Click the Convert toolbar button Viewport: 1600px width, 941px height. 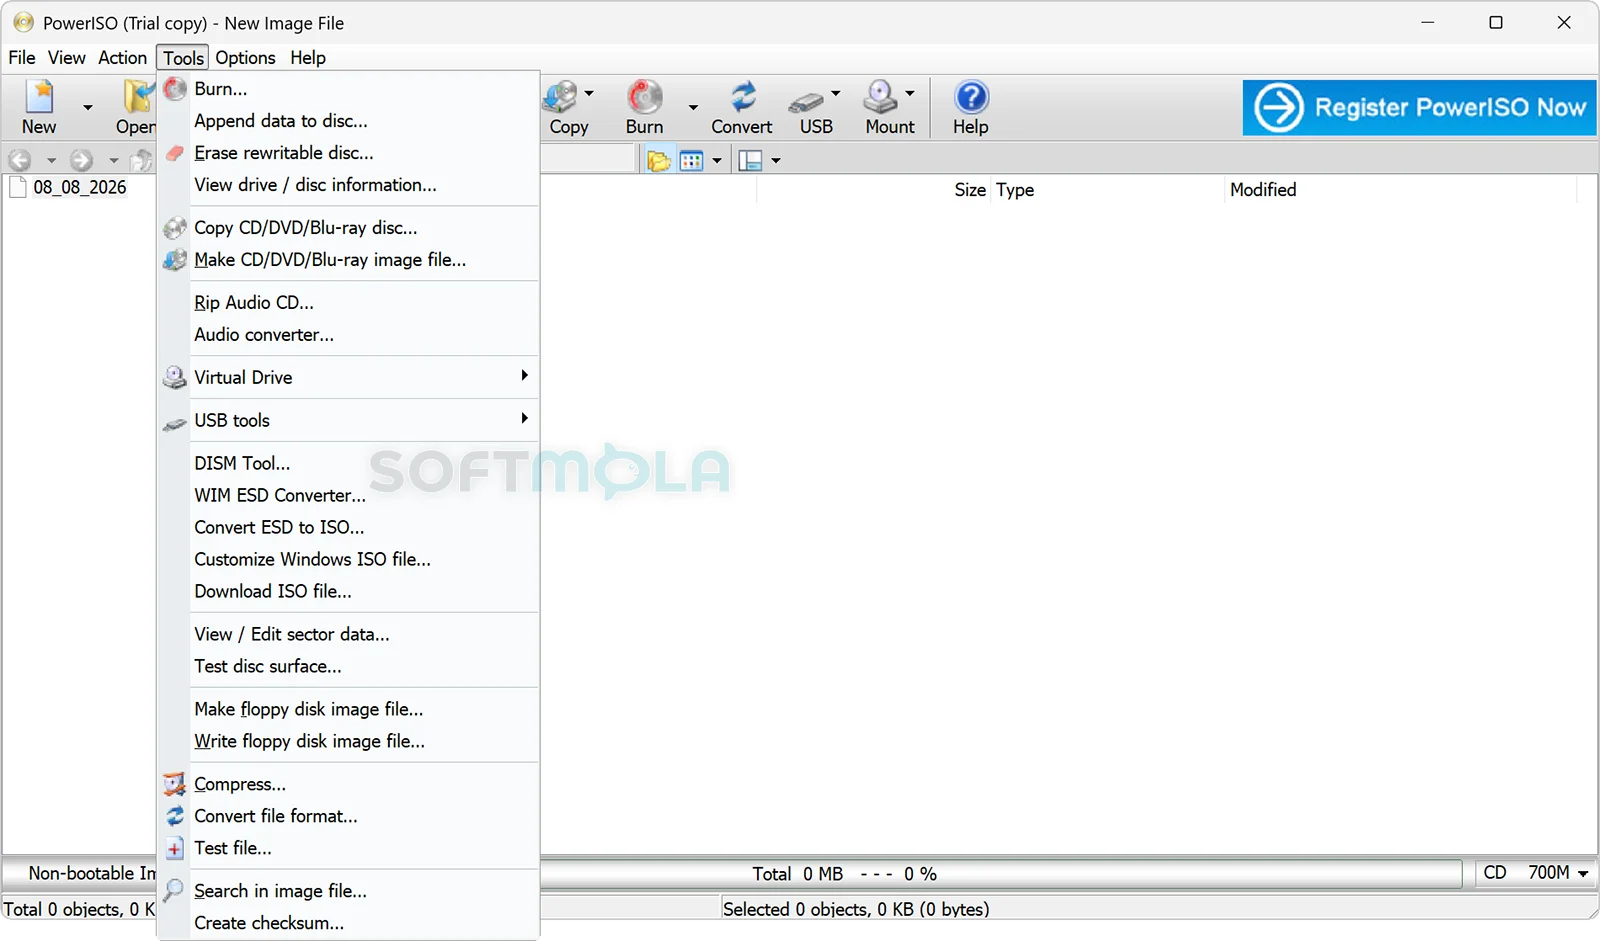[x=742, y=107]
